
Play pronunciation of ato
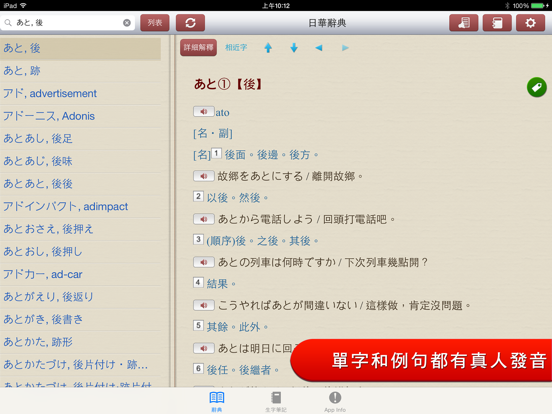(x=203, y=112)
